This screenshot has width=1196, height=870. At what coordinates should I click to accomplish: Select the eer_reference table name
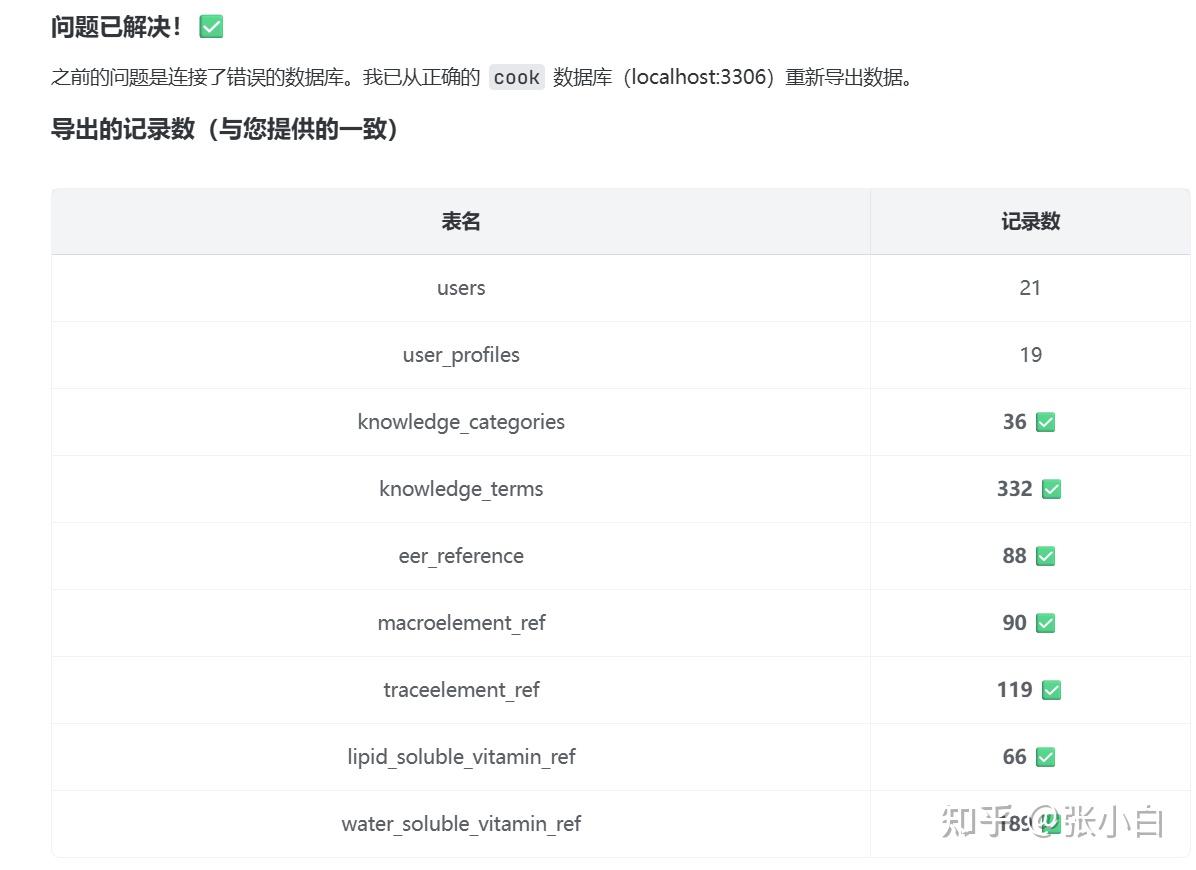click(461, 556)
